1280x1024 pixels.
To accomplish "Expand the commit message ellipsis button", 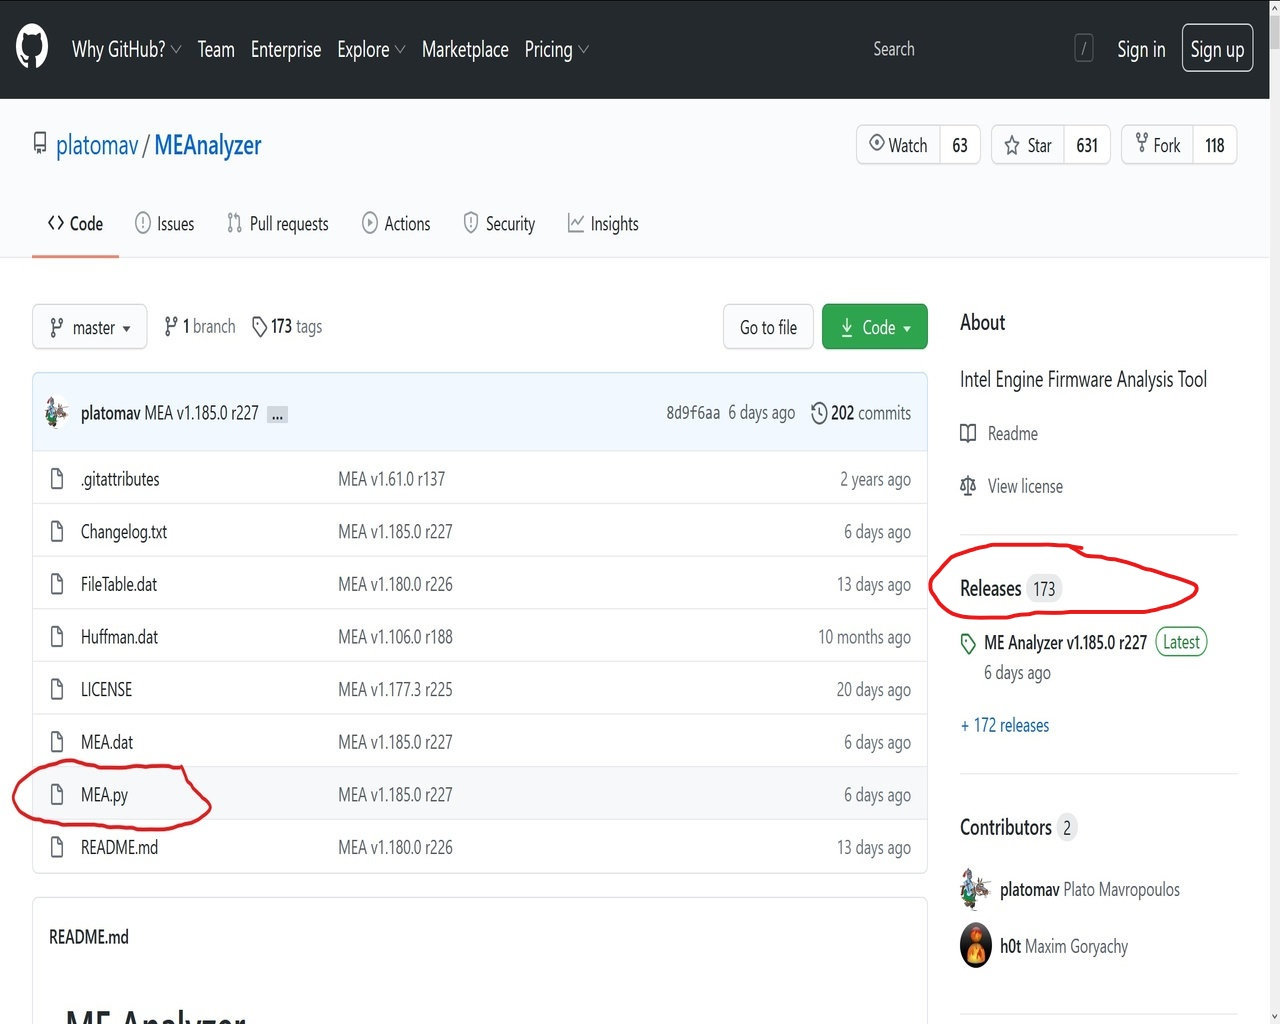I will [277, 414].
